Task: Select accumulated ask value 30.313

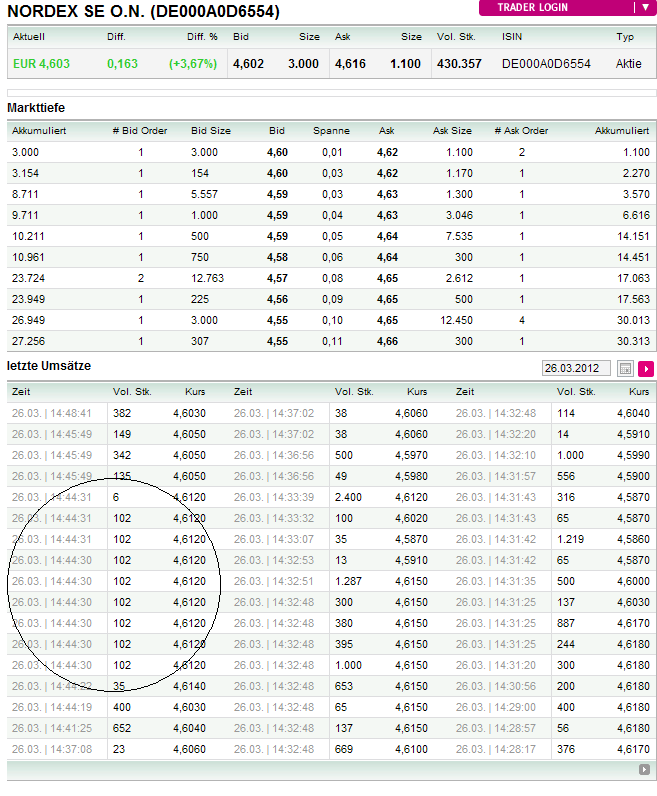Action: [x=633, y=342]
